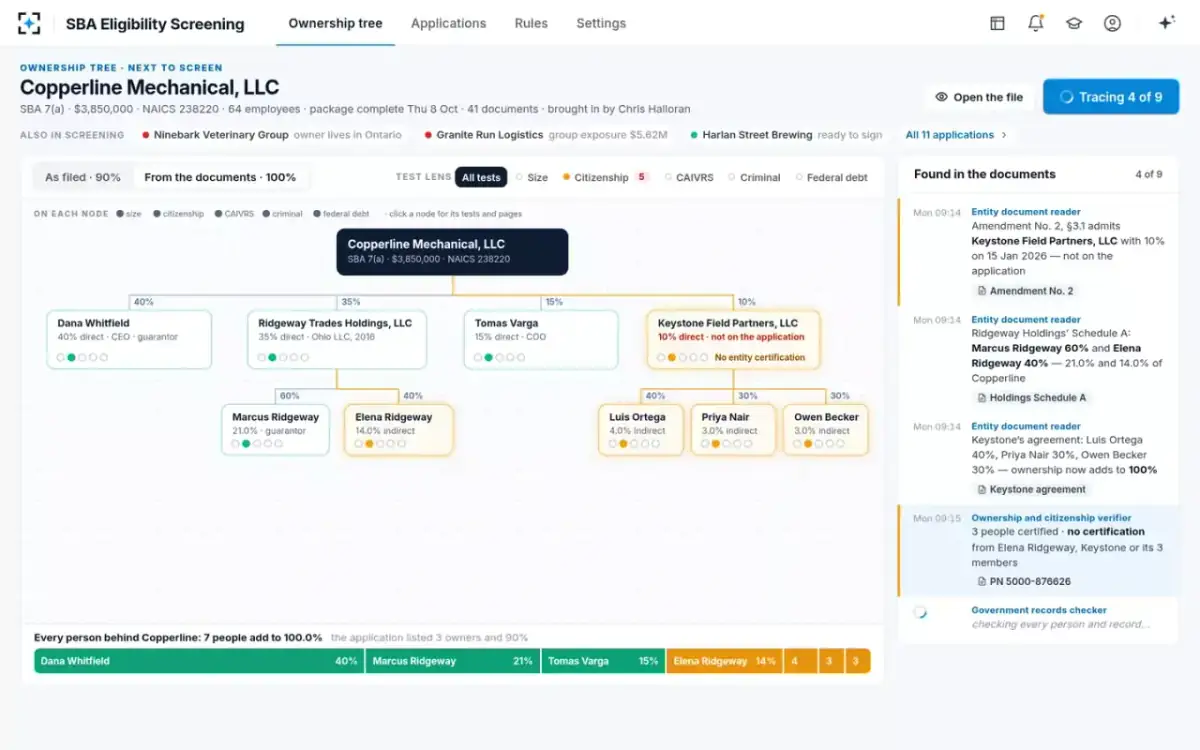Screen dimensions: 1200x750
Task: Click the SBA Eligibility Screening logo icon
Action: pyautogui.click(x=29, y=23)
